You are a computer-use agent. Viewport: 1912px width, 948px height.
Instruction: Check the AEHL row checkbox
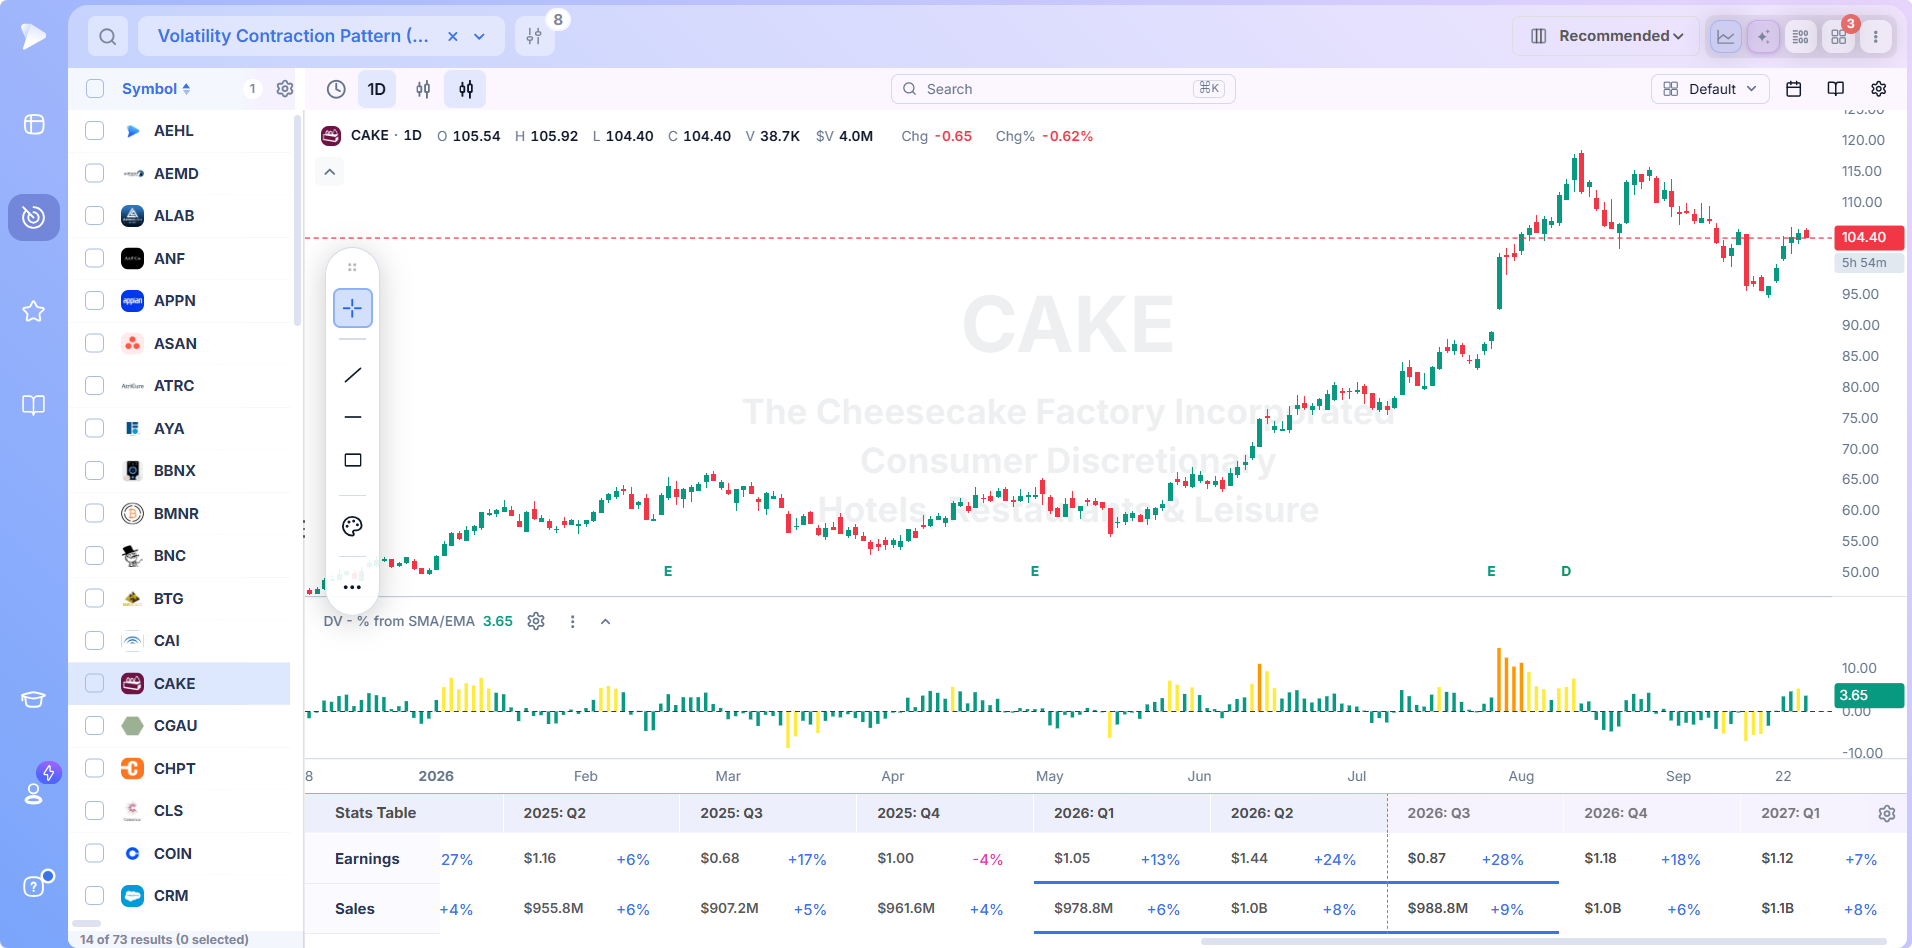click(95, 131)
